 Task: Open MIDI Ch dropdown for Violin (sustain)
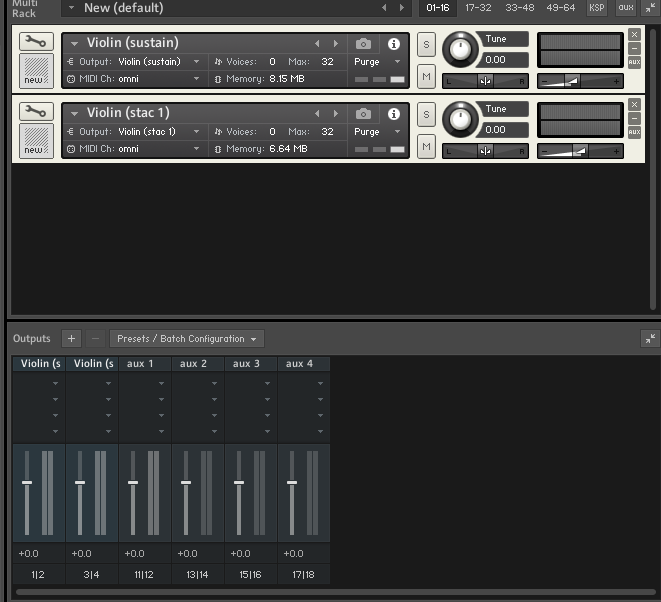coord(196,79)
